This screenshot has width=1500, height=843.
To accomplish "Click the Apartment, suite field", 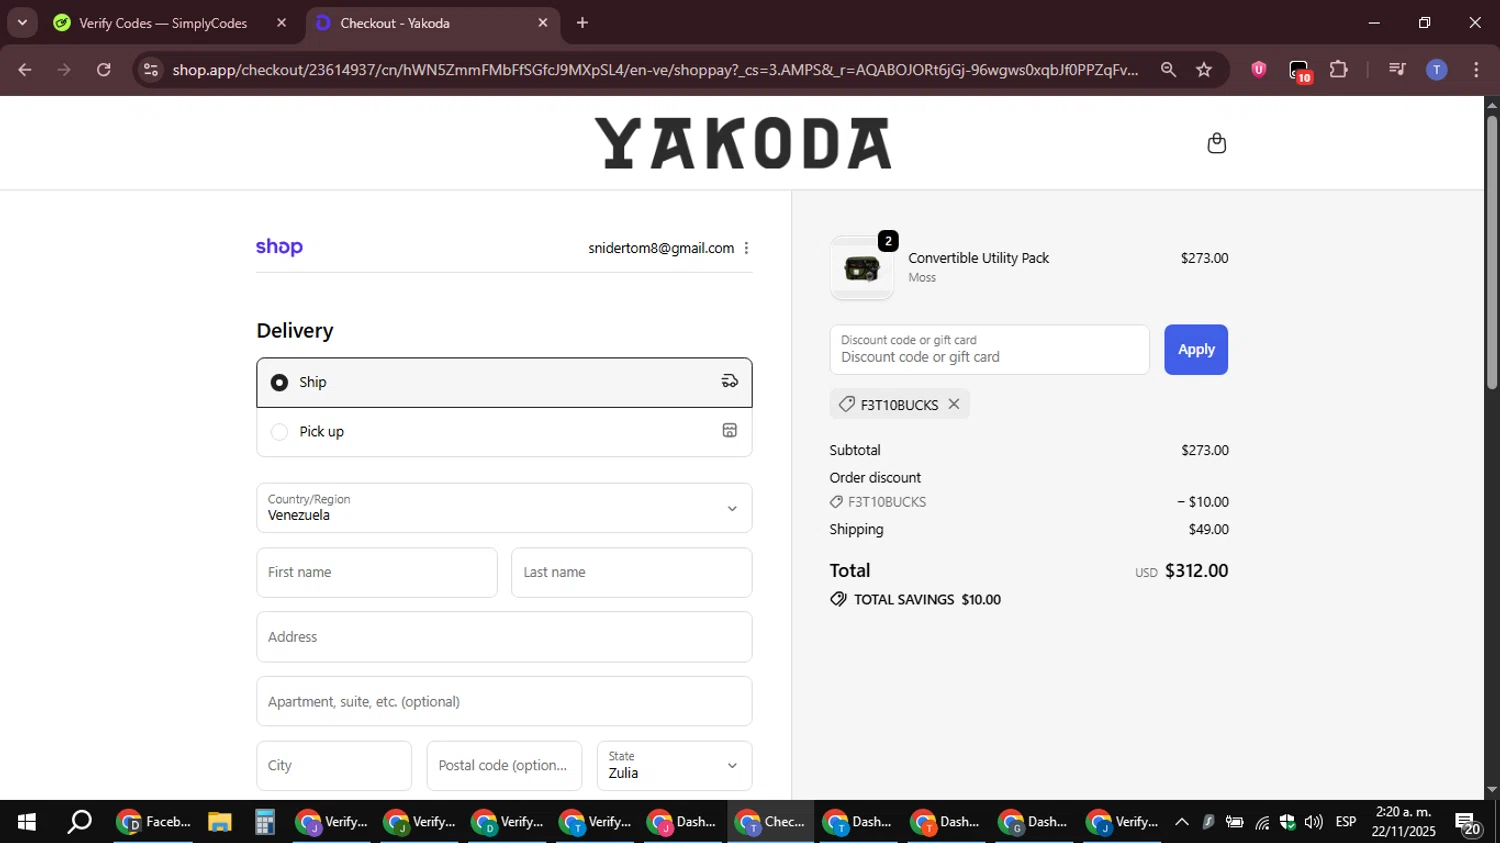I will pyautogui.click(x=504, y=701).
